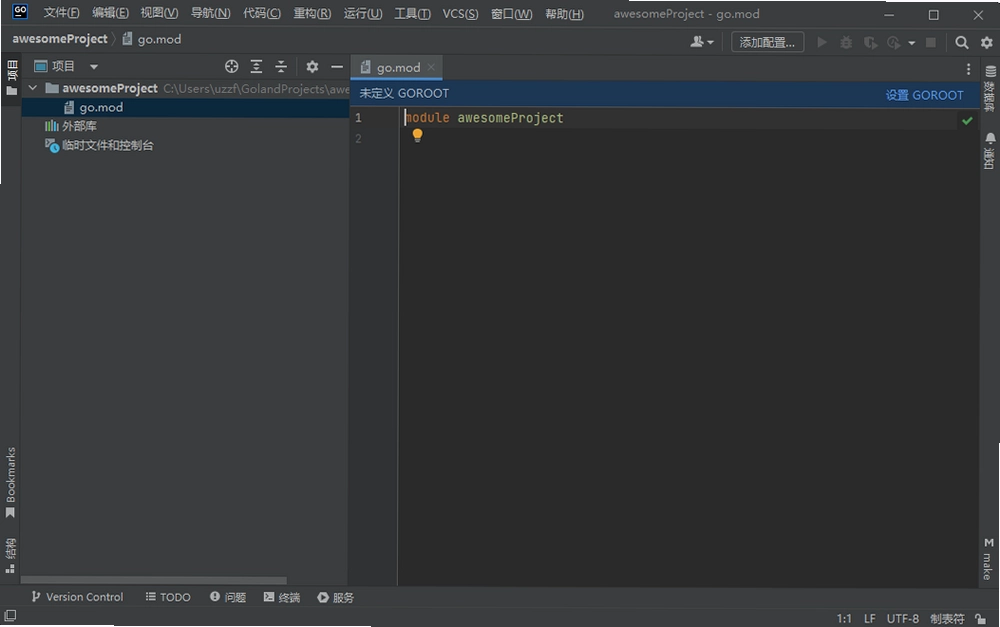Open the 视图(V) menu

[x=159, y=13]
